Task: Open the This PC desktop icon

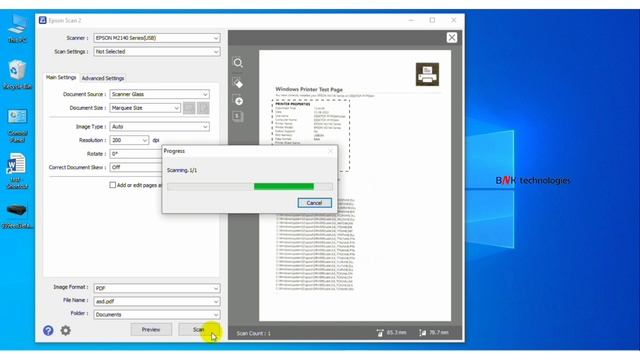Action: tap(17, 29)
